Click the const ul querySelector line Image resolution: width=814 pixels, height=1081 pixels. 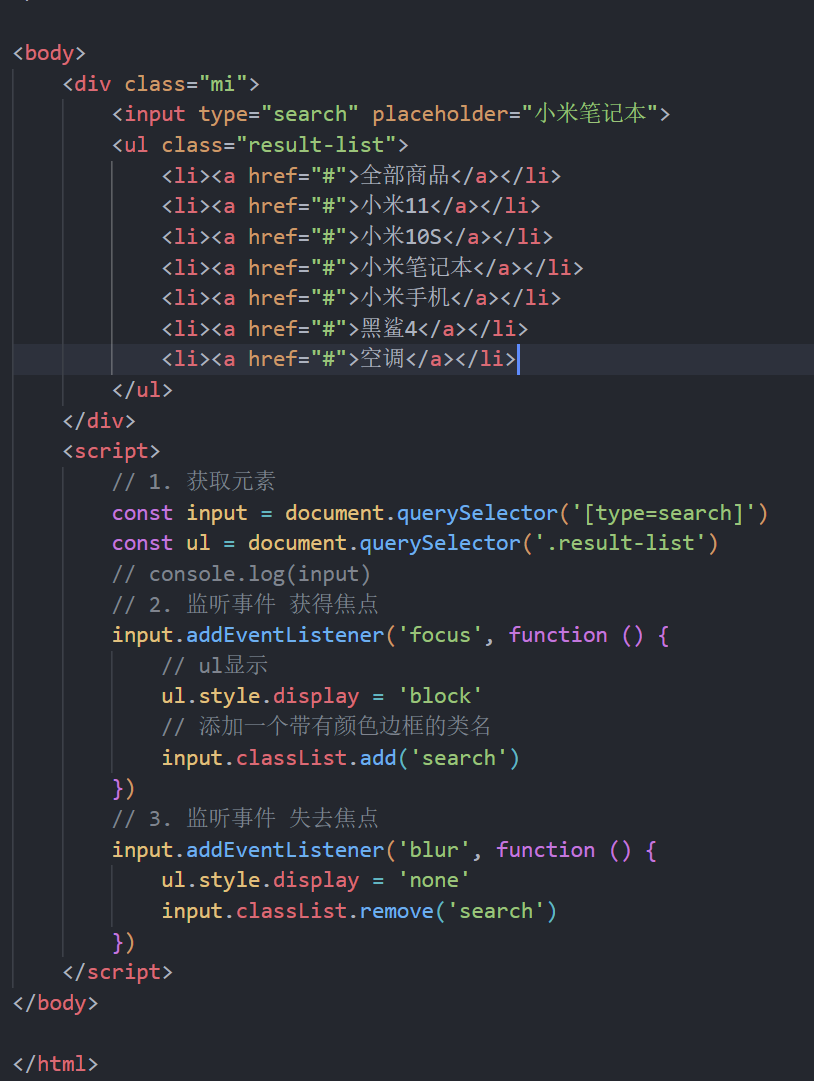coord(415,543)
